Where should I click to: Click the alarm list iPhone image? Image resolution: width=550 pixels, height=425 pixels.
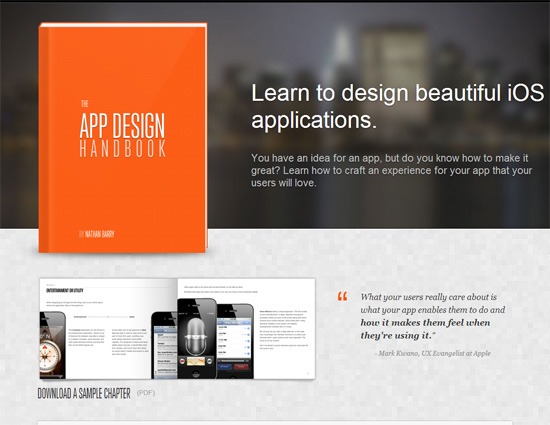pos(235,342)
